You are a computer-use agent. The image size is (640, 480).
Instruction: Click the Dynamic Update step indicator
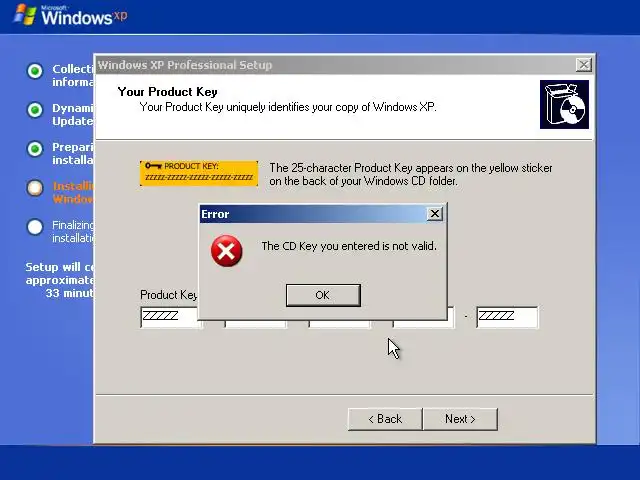[35, 110]
